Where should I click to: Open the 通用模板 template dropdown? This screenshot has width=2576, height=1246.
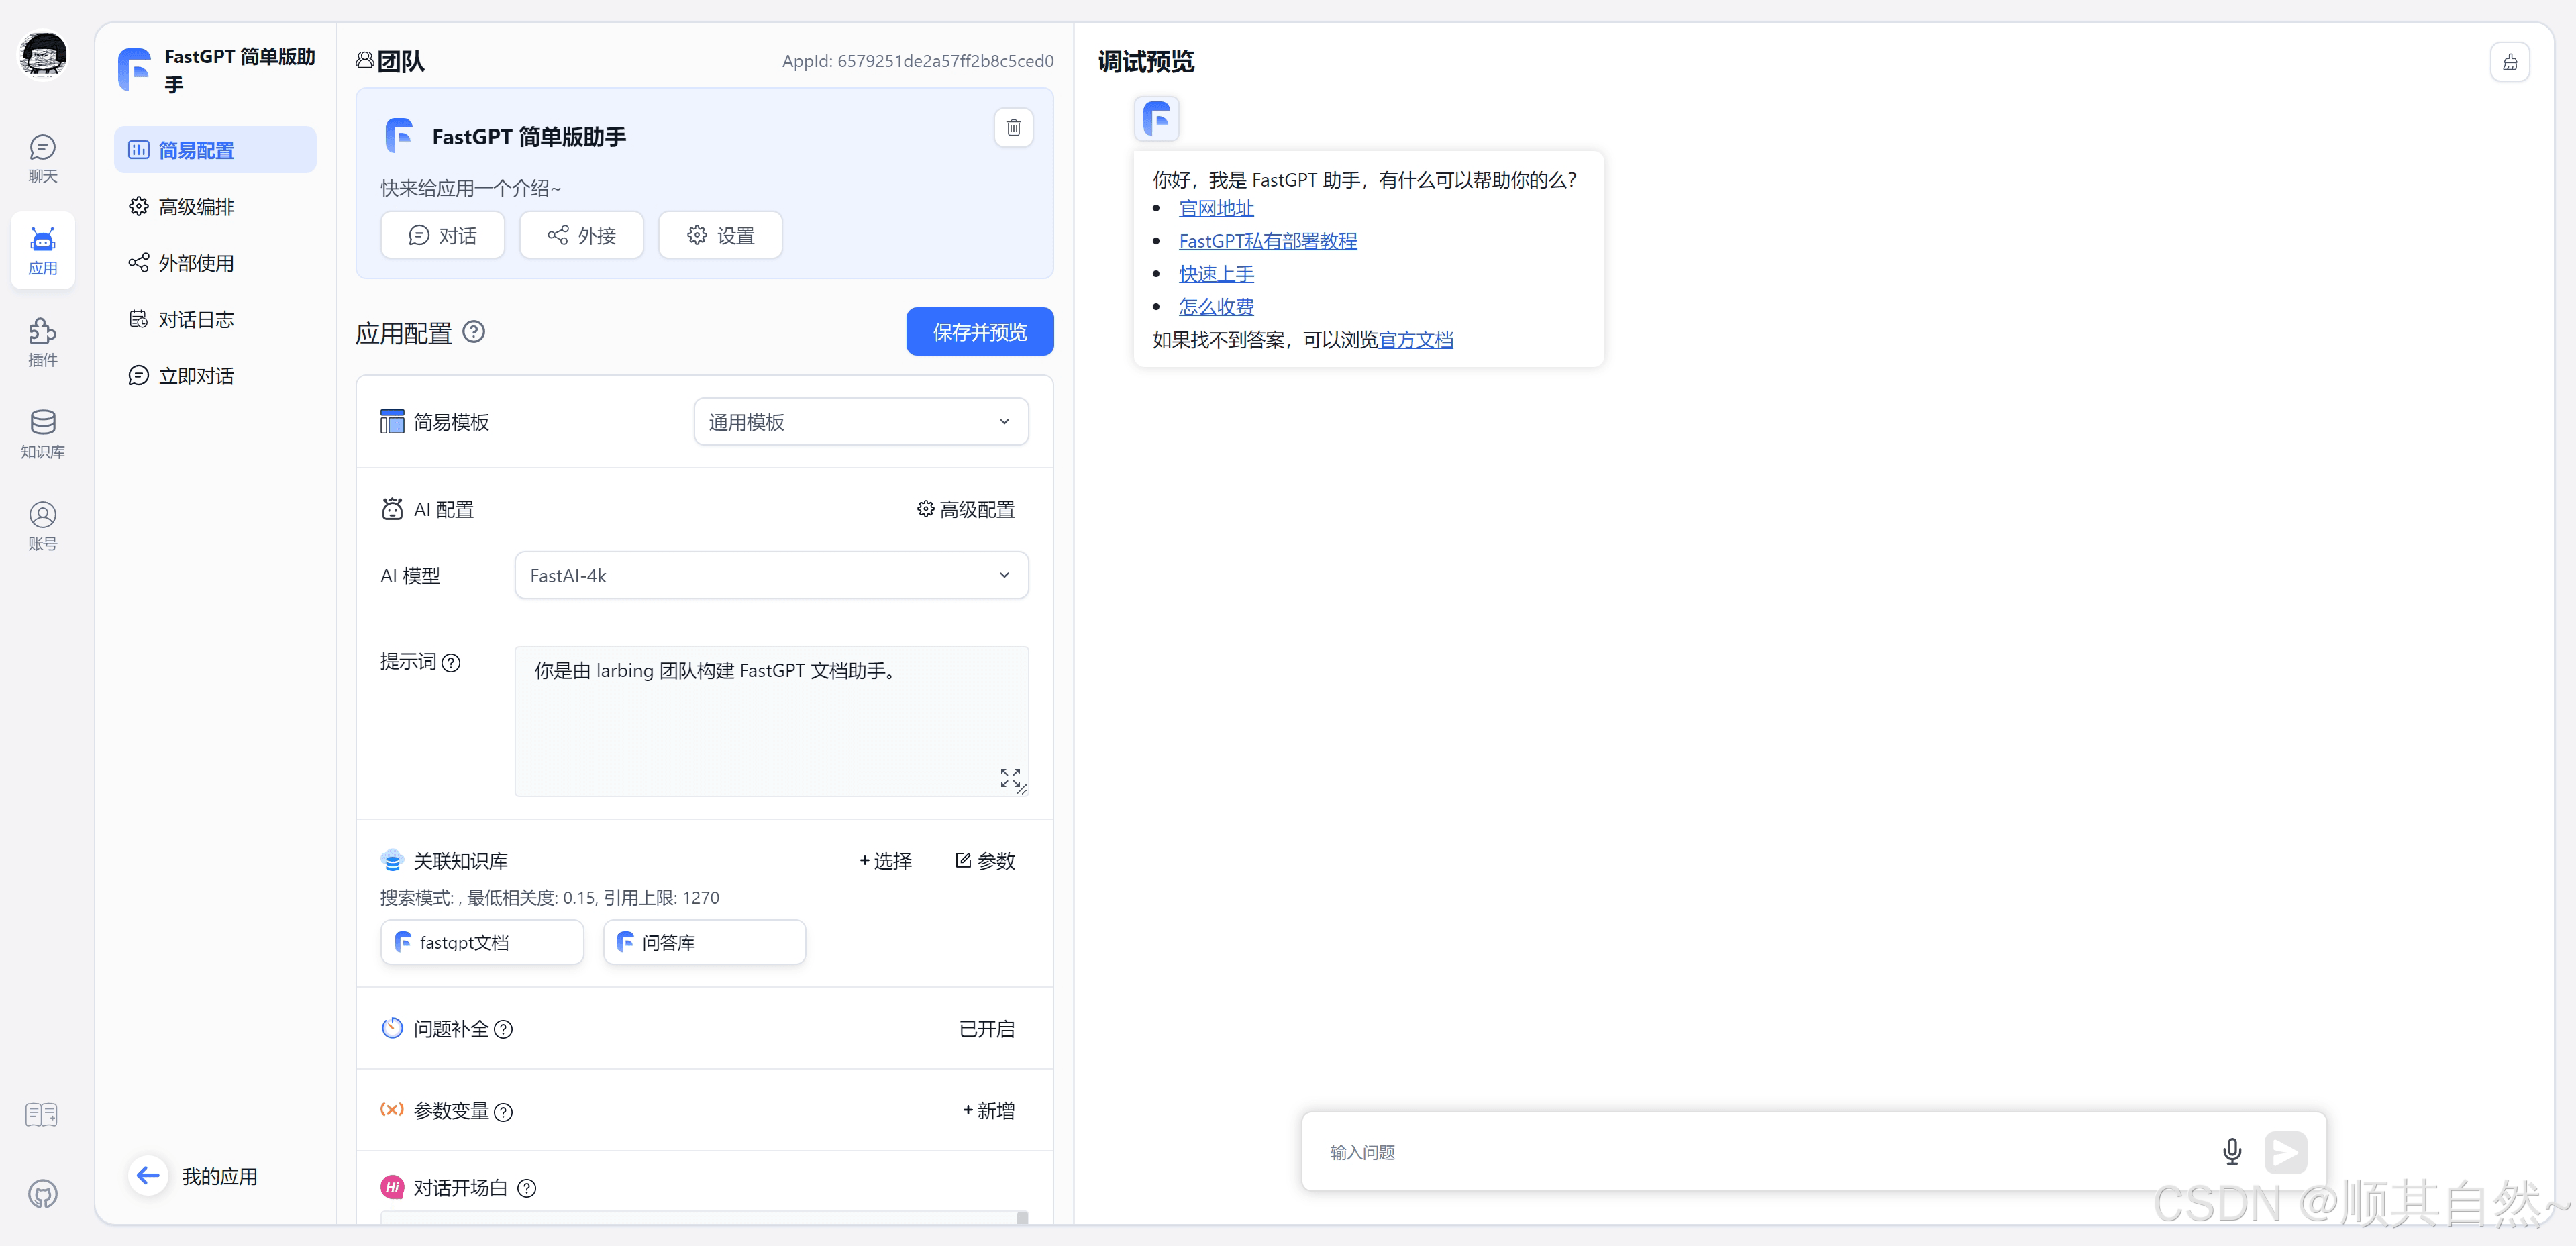[860, 422]
